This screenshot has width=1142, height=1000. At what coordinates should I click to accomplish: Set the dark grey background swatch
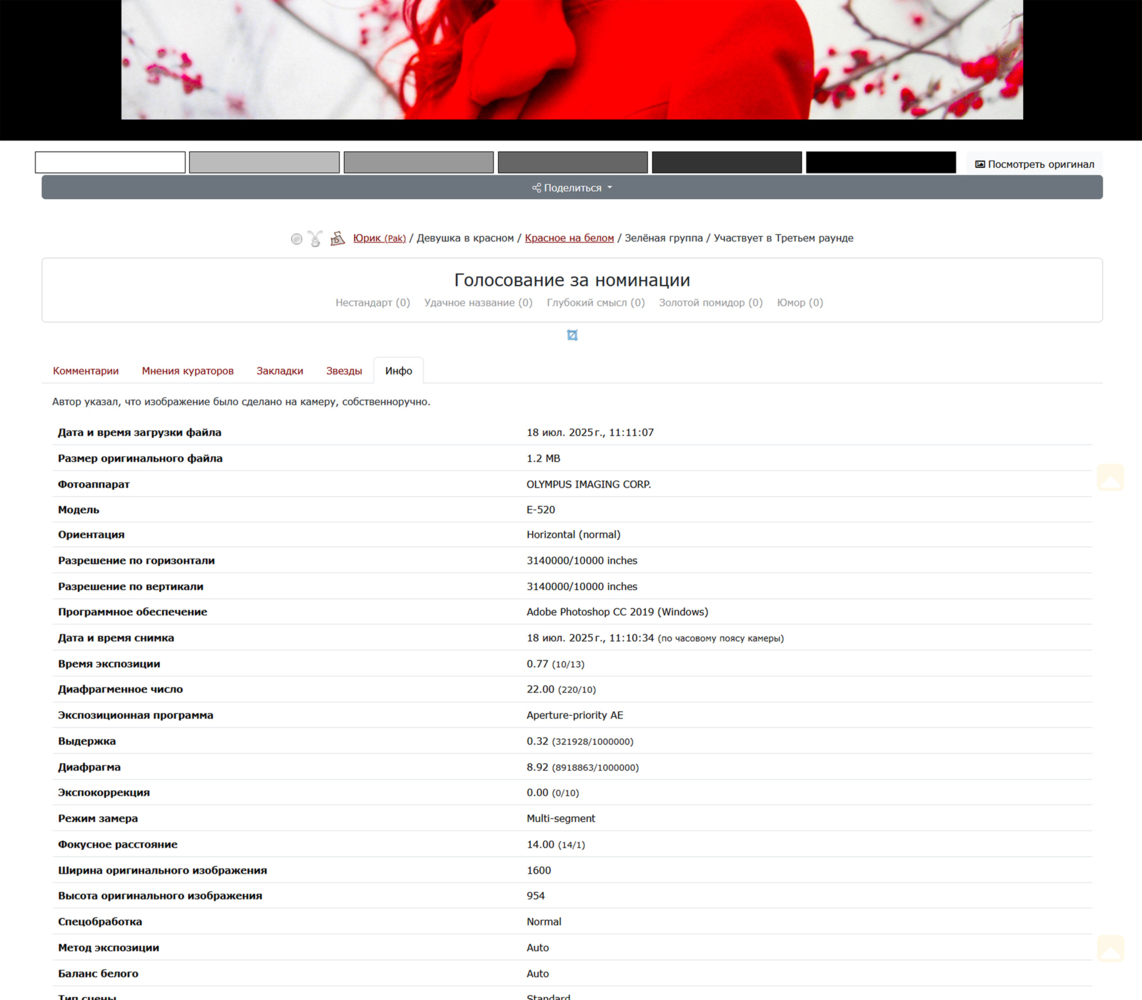pos(573,162)
